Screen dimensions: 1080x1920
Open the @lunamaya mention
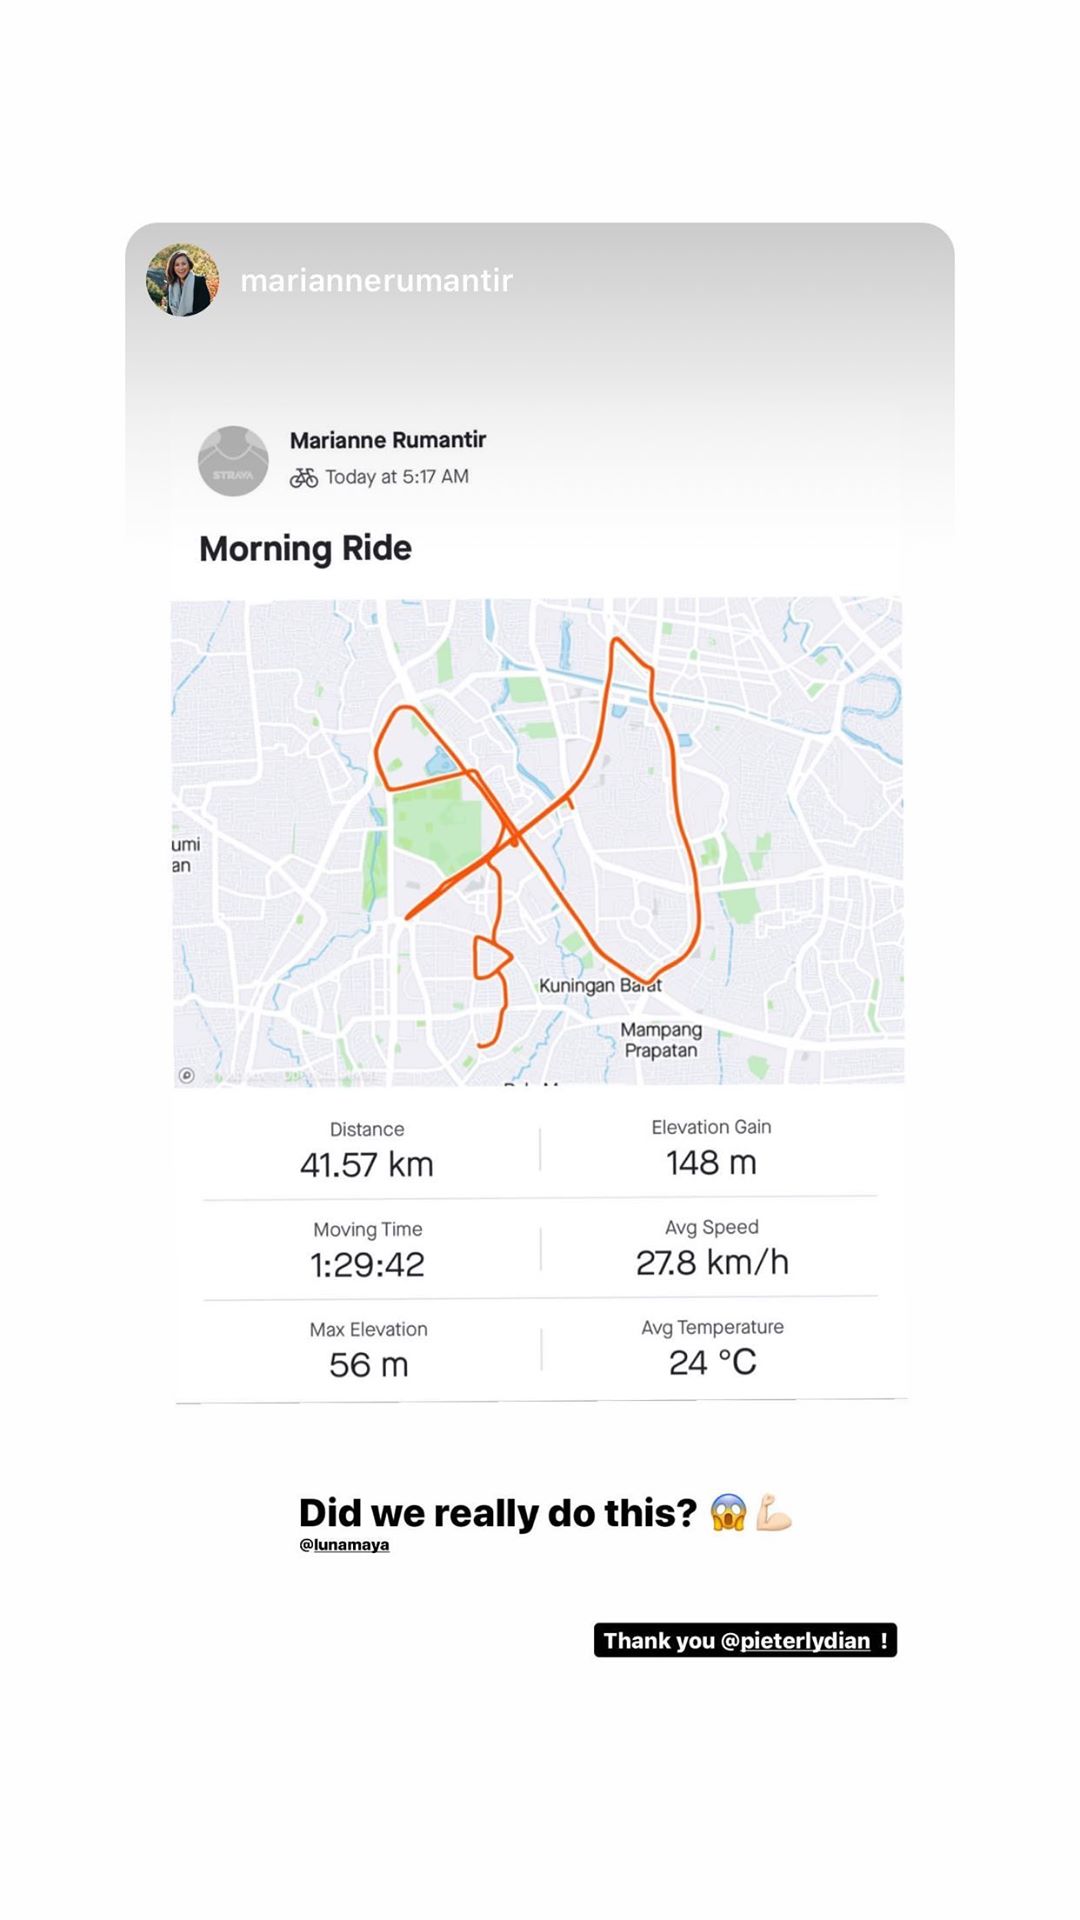click(344, 1545)
